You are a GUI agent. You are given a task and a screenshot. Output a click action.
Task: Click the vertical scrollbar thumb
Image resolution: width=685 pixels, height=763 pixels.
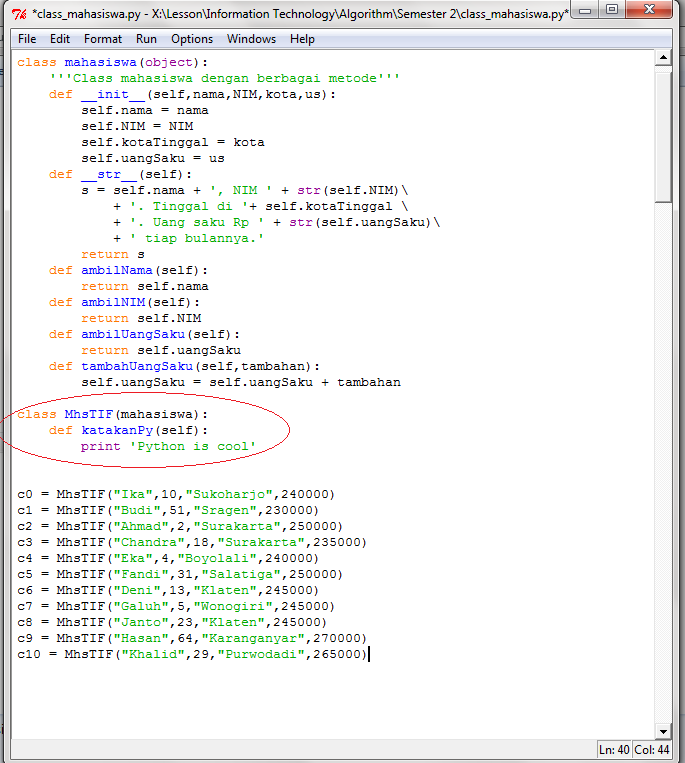pyautogui.click(x=663, y=137)
